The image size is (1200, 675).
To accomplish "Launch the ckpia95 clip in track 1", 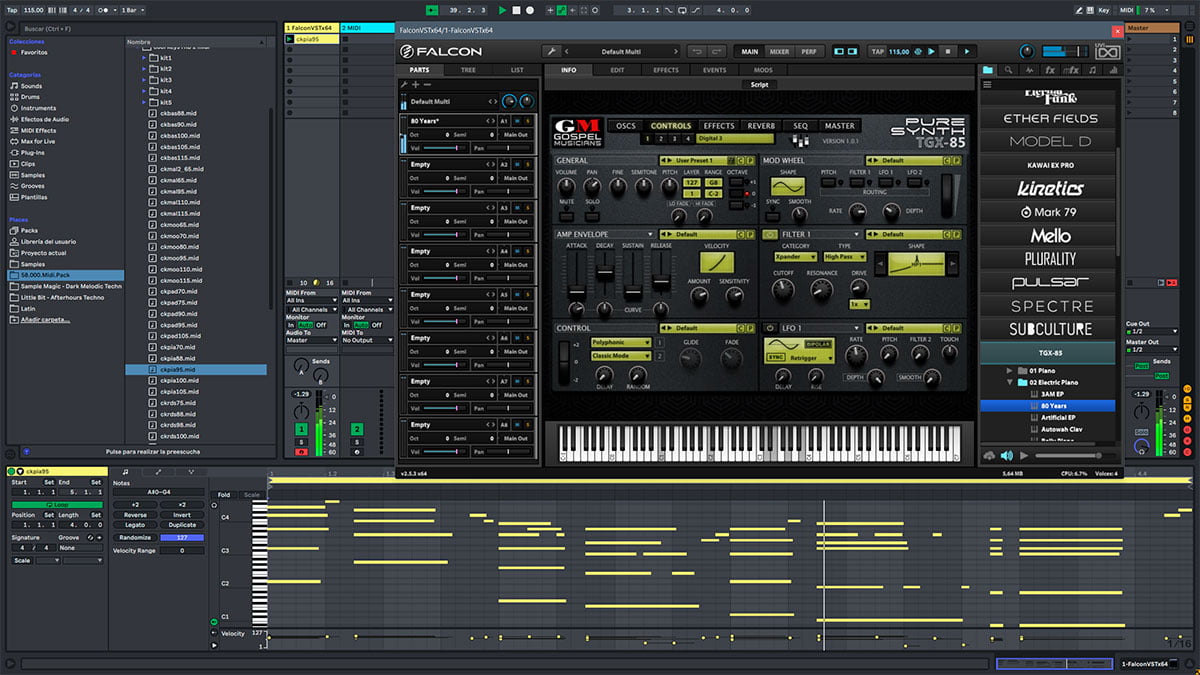I will tap(290, 39).
